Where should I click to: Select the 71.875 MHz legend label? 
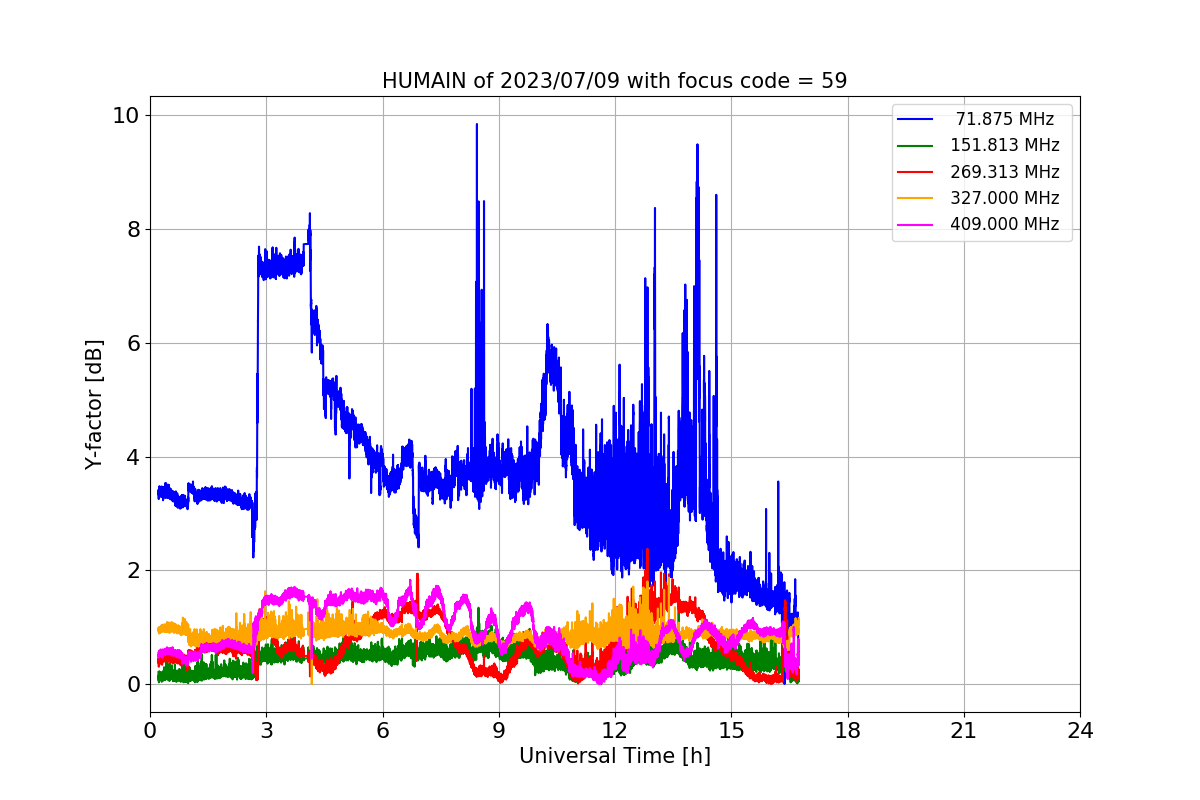[x=1005, y=119]
